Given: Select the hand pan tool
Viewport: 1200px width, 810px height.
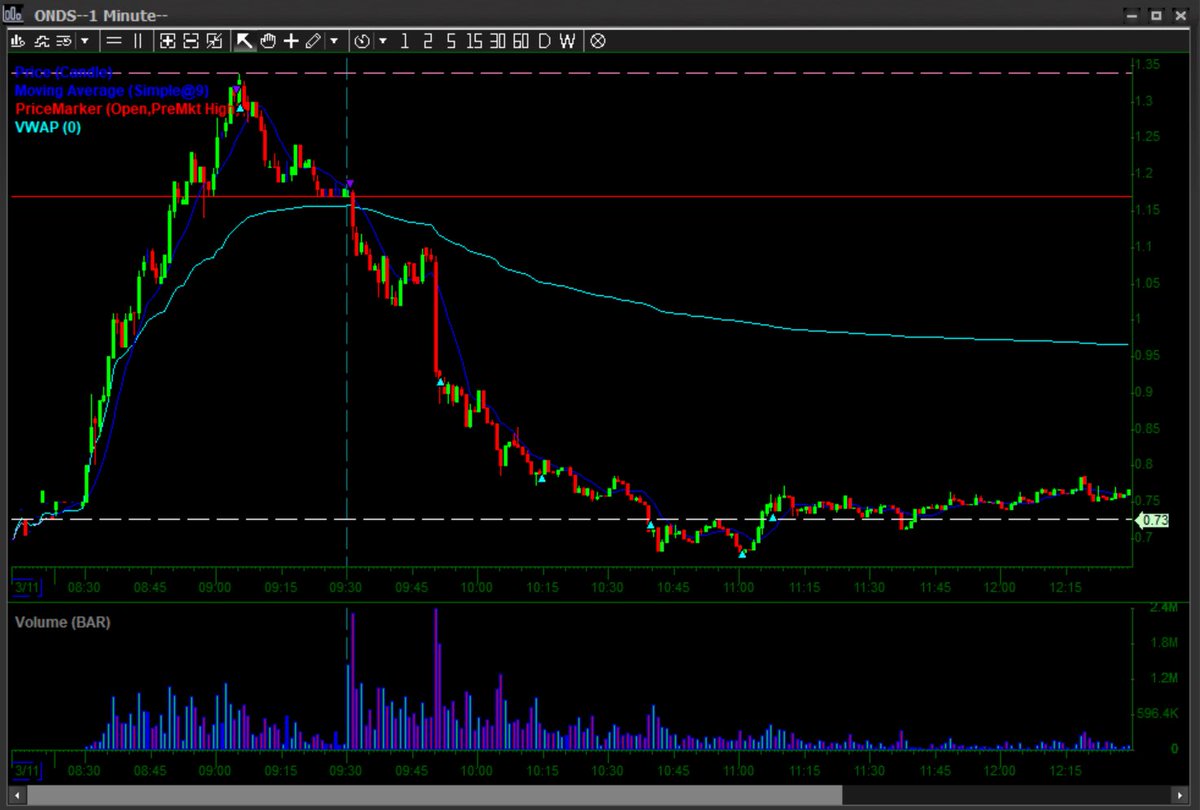Looking at the screenshot, I should pyautogui.click(x=268, y=41).
